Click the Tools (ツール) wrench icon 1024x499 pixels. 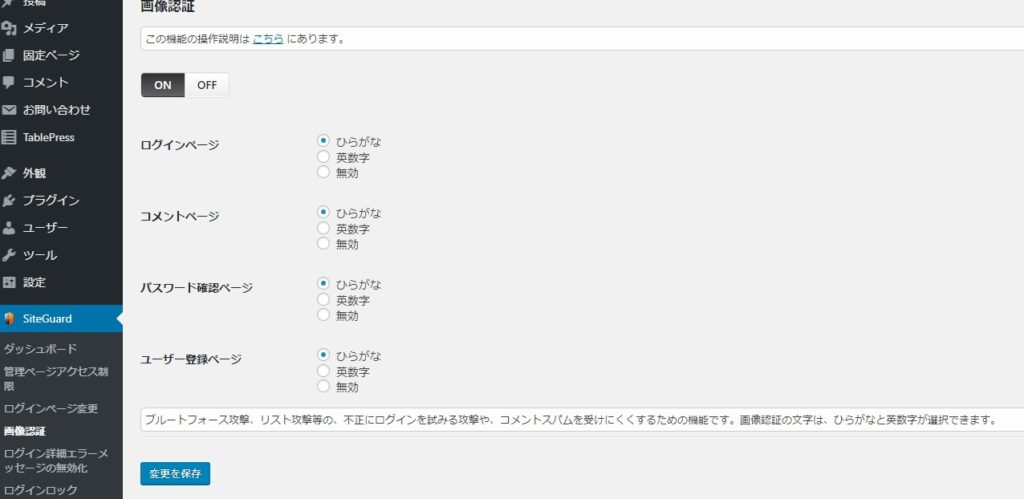point(8,255)
